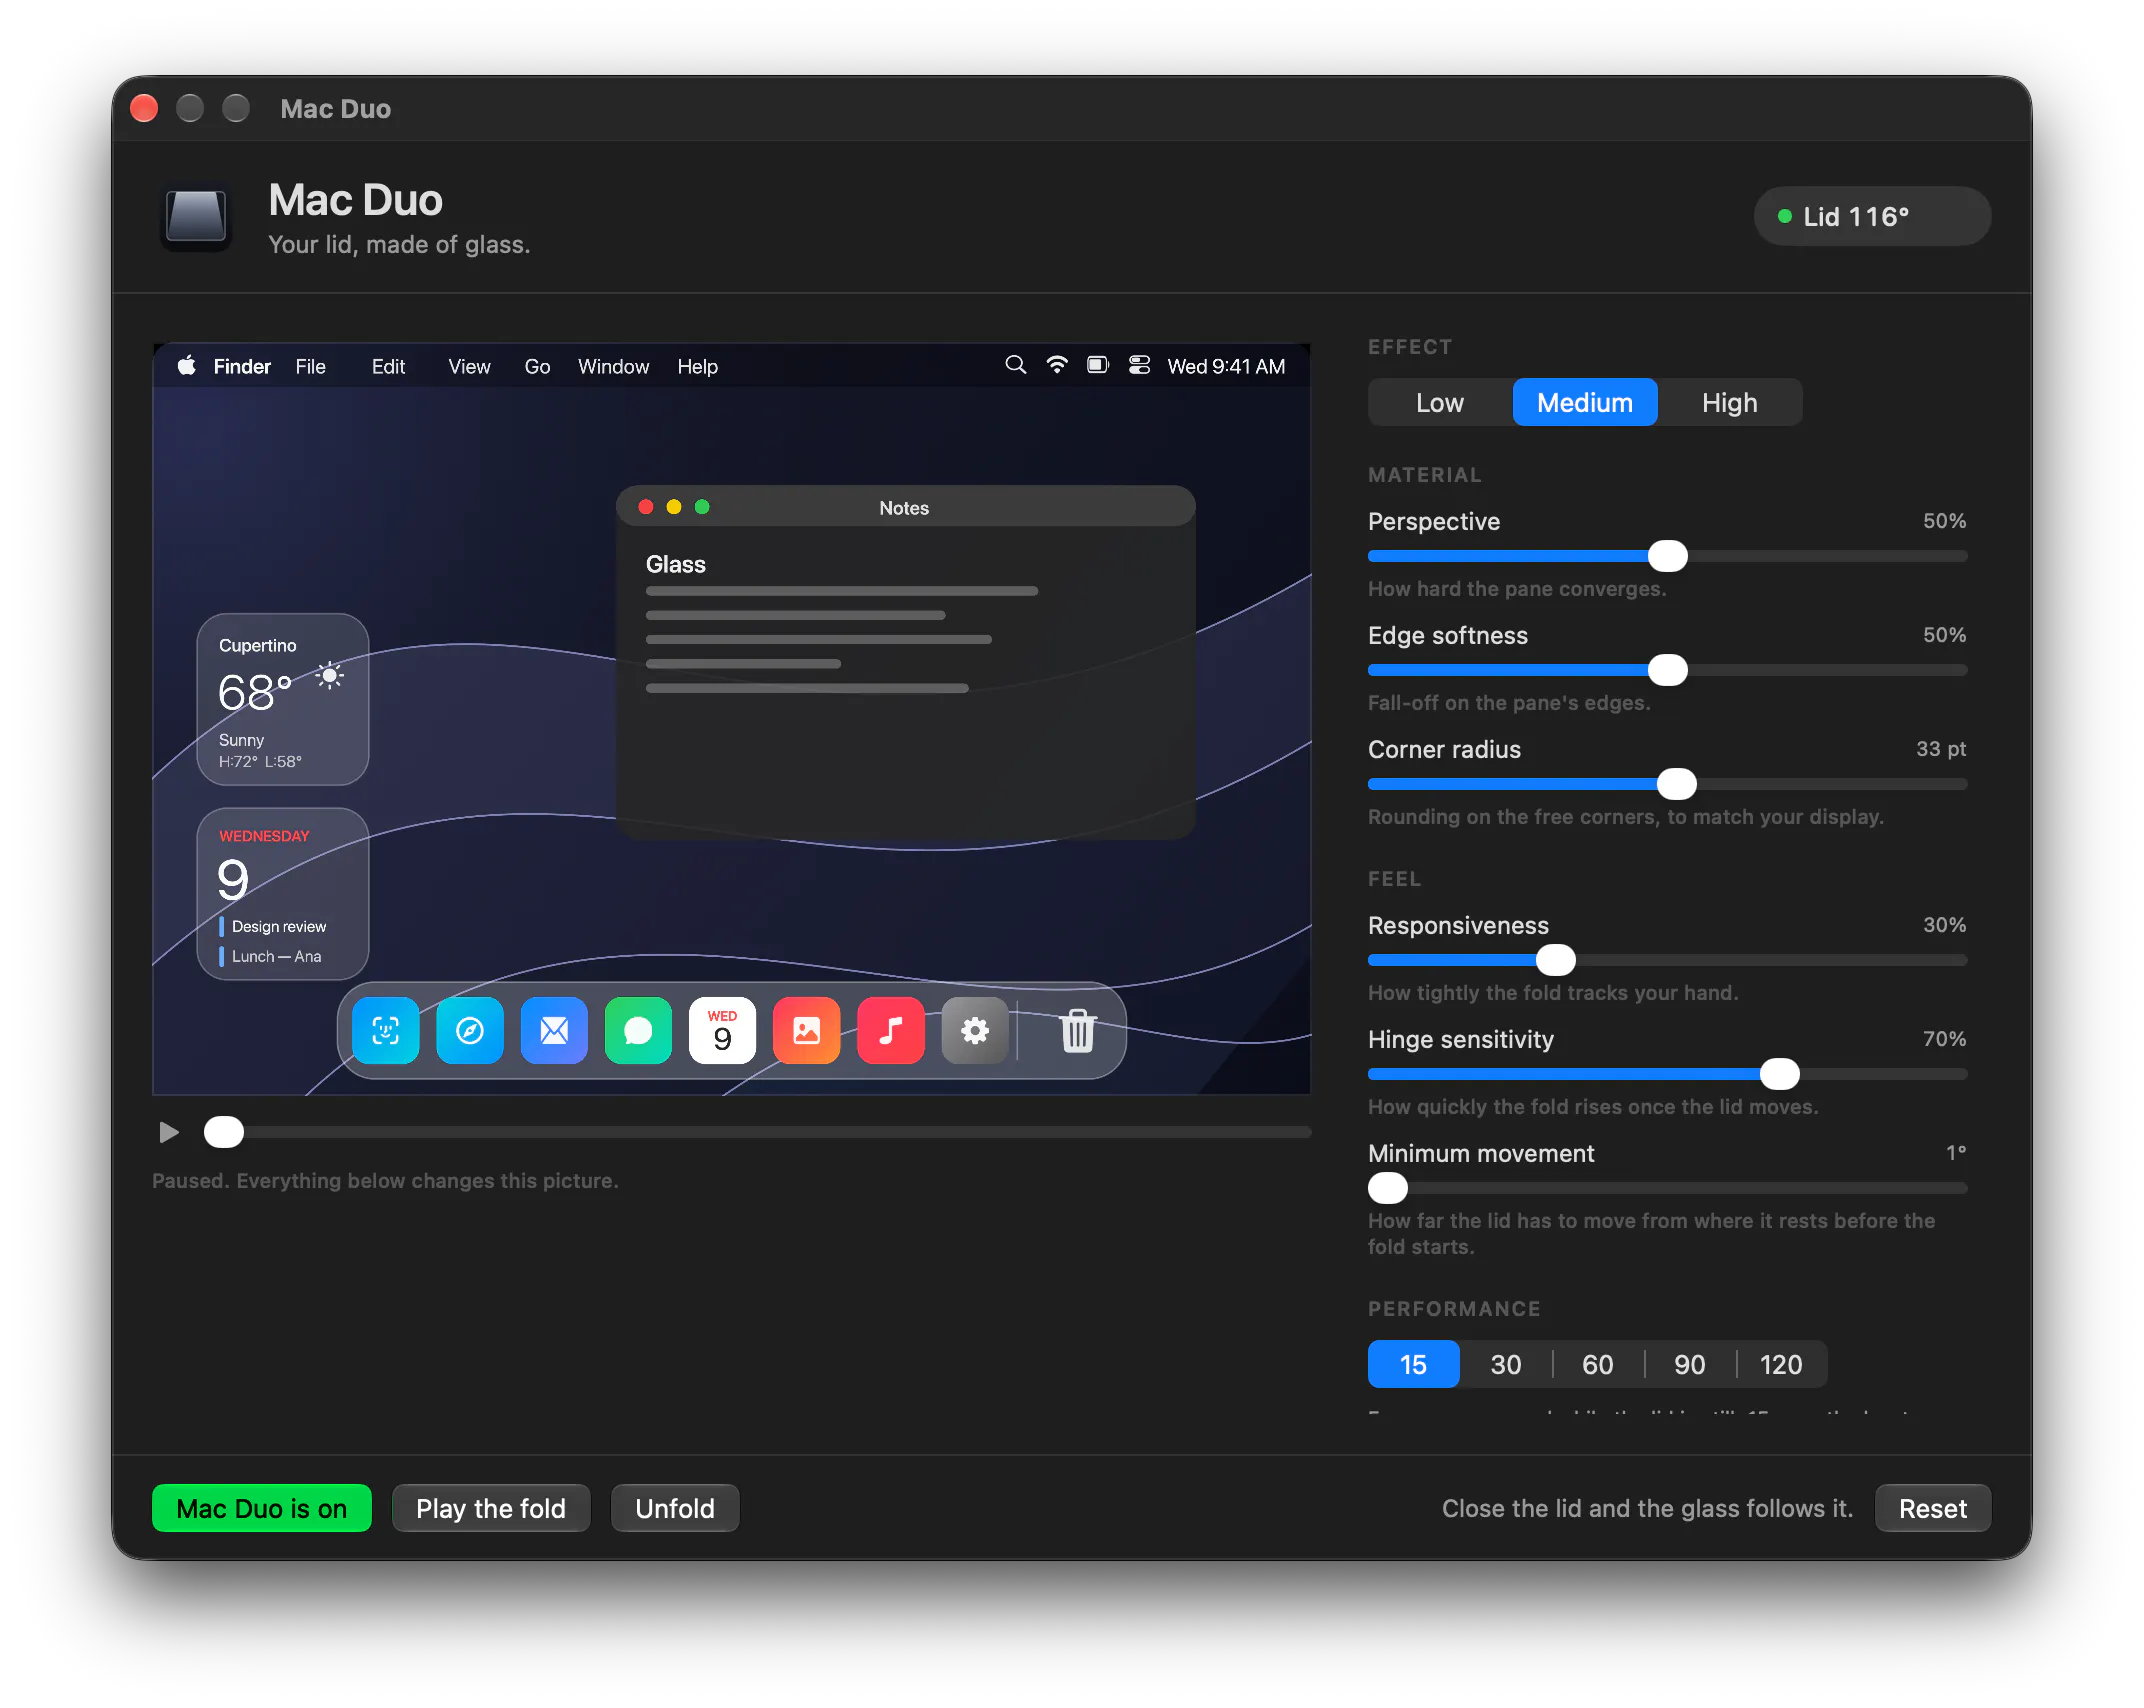Click the Spotlight search icon in the preview menu bar
This screenshot has width=2144, height=1708.
click(1015, 365)
